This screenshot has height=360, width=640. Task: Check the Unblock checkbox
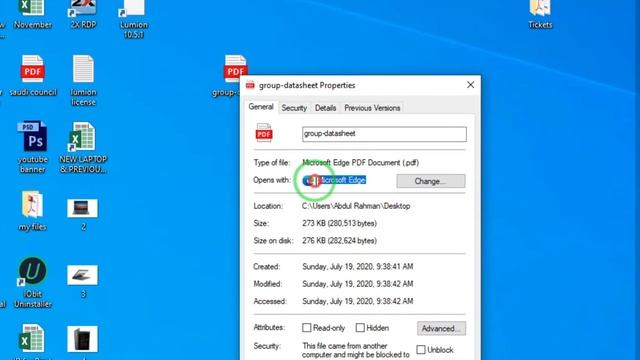click(421, 350)
